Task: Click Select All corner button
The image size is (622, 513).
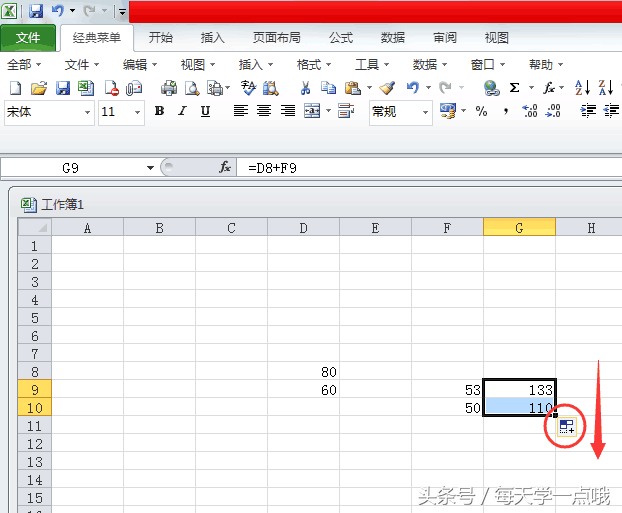Action: tap(35, 227)
